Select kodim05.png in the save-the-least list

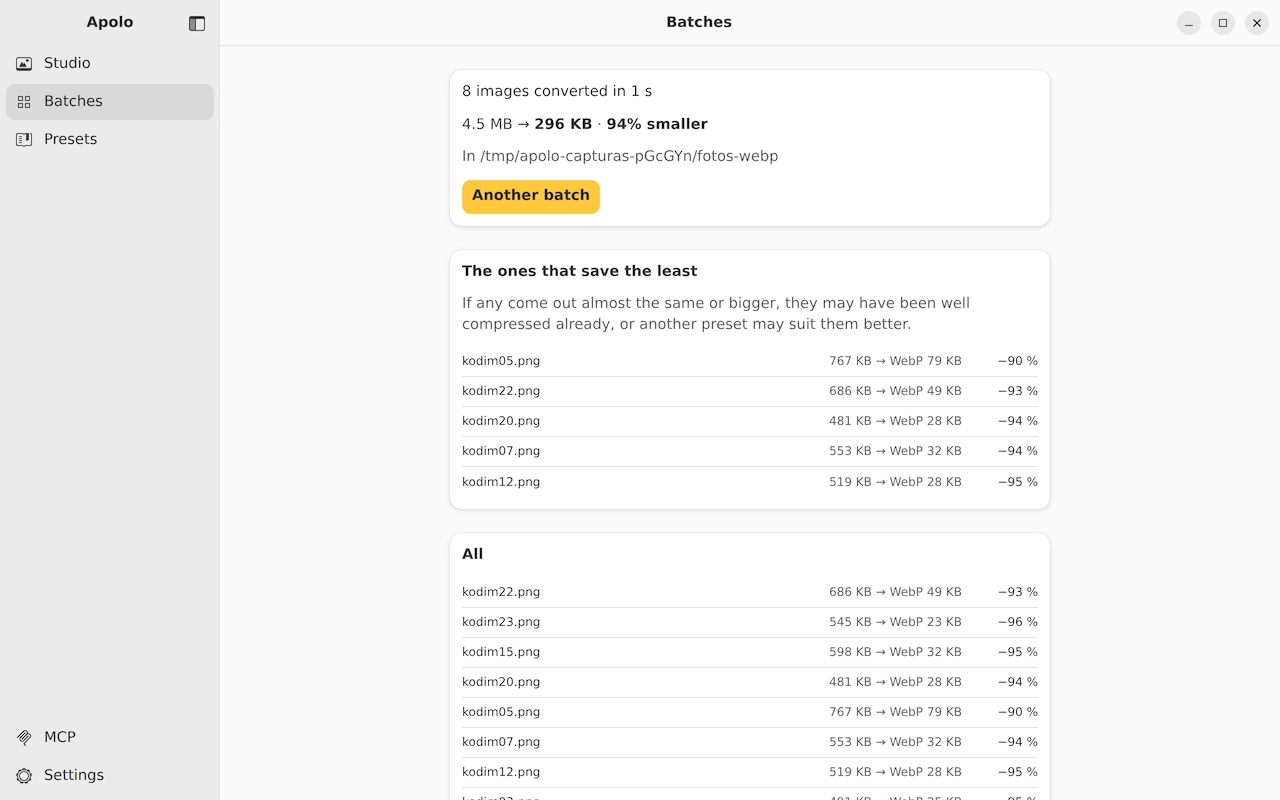(x=750, y=361)
